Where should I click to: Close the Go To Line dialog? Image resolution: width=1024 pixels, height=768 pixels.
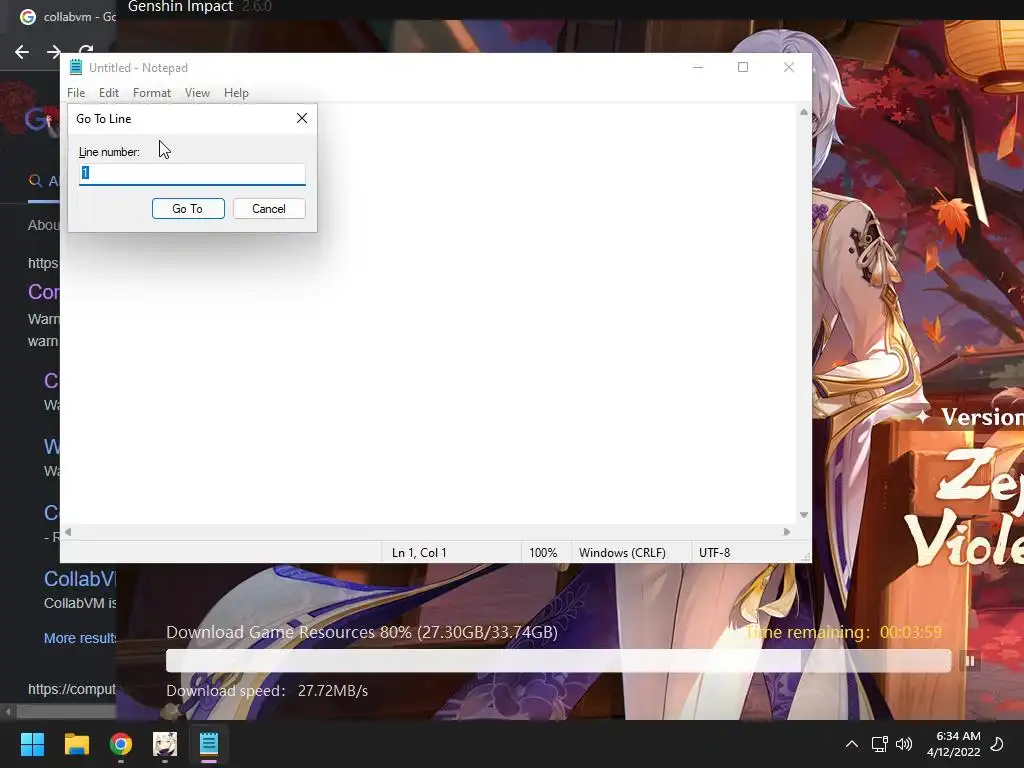[302, 118]
